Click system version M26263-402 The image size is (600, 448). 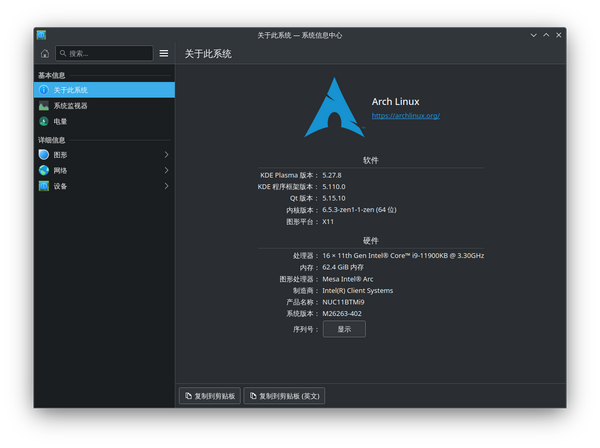click(342, 313)
